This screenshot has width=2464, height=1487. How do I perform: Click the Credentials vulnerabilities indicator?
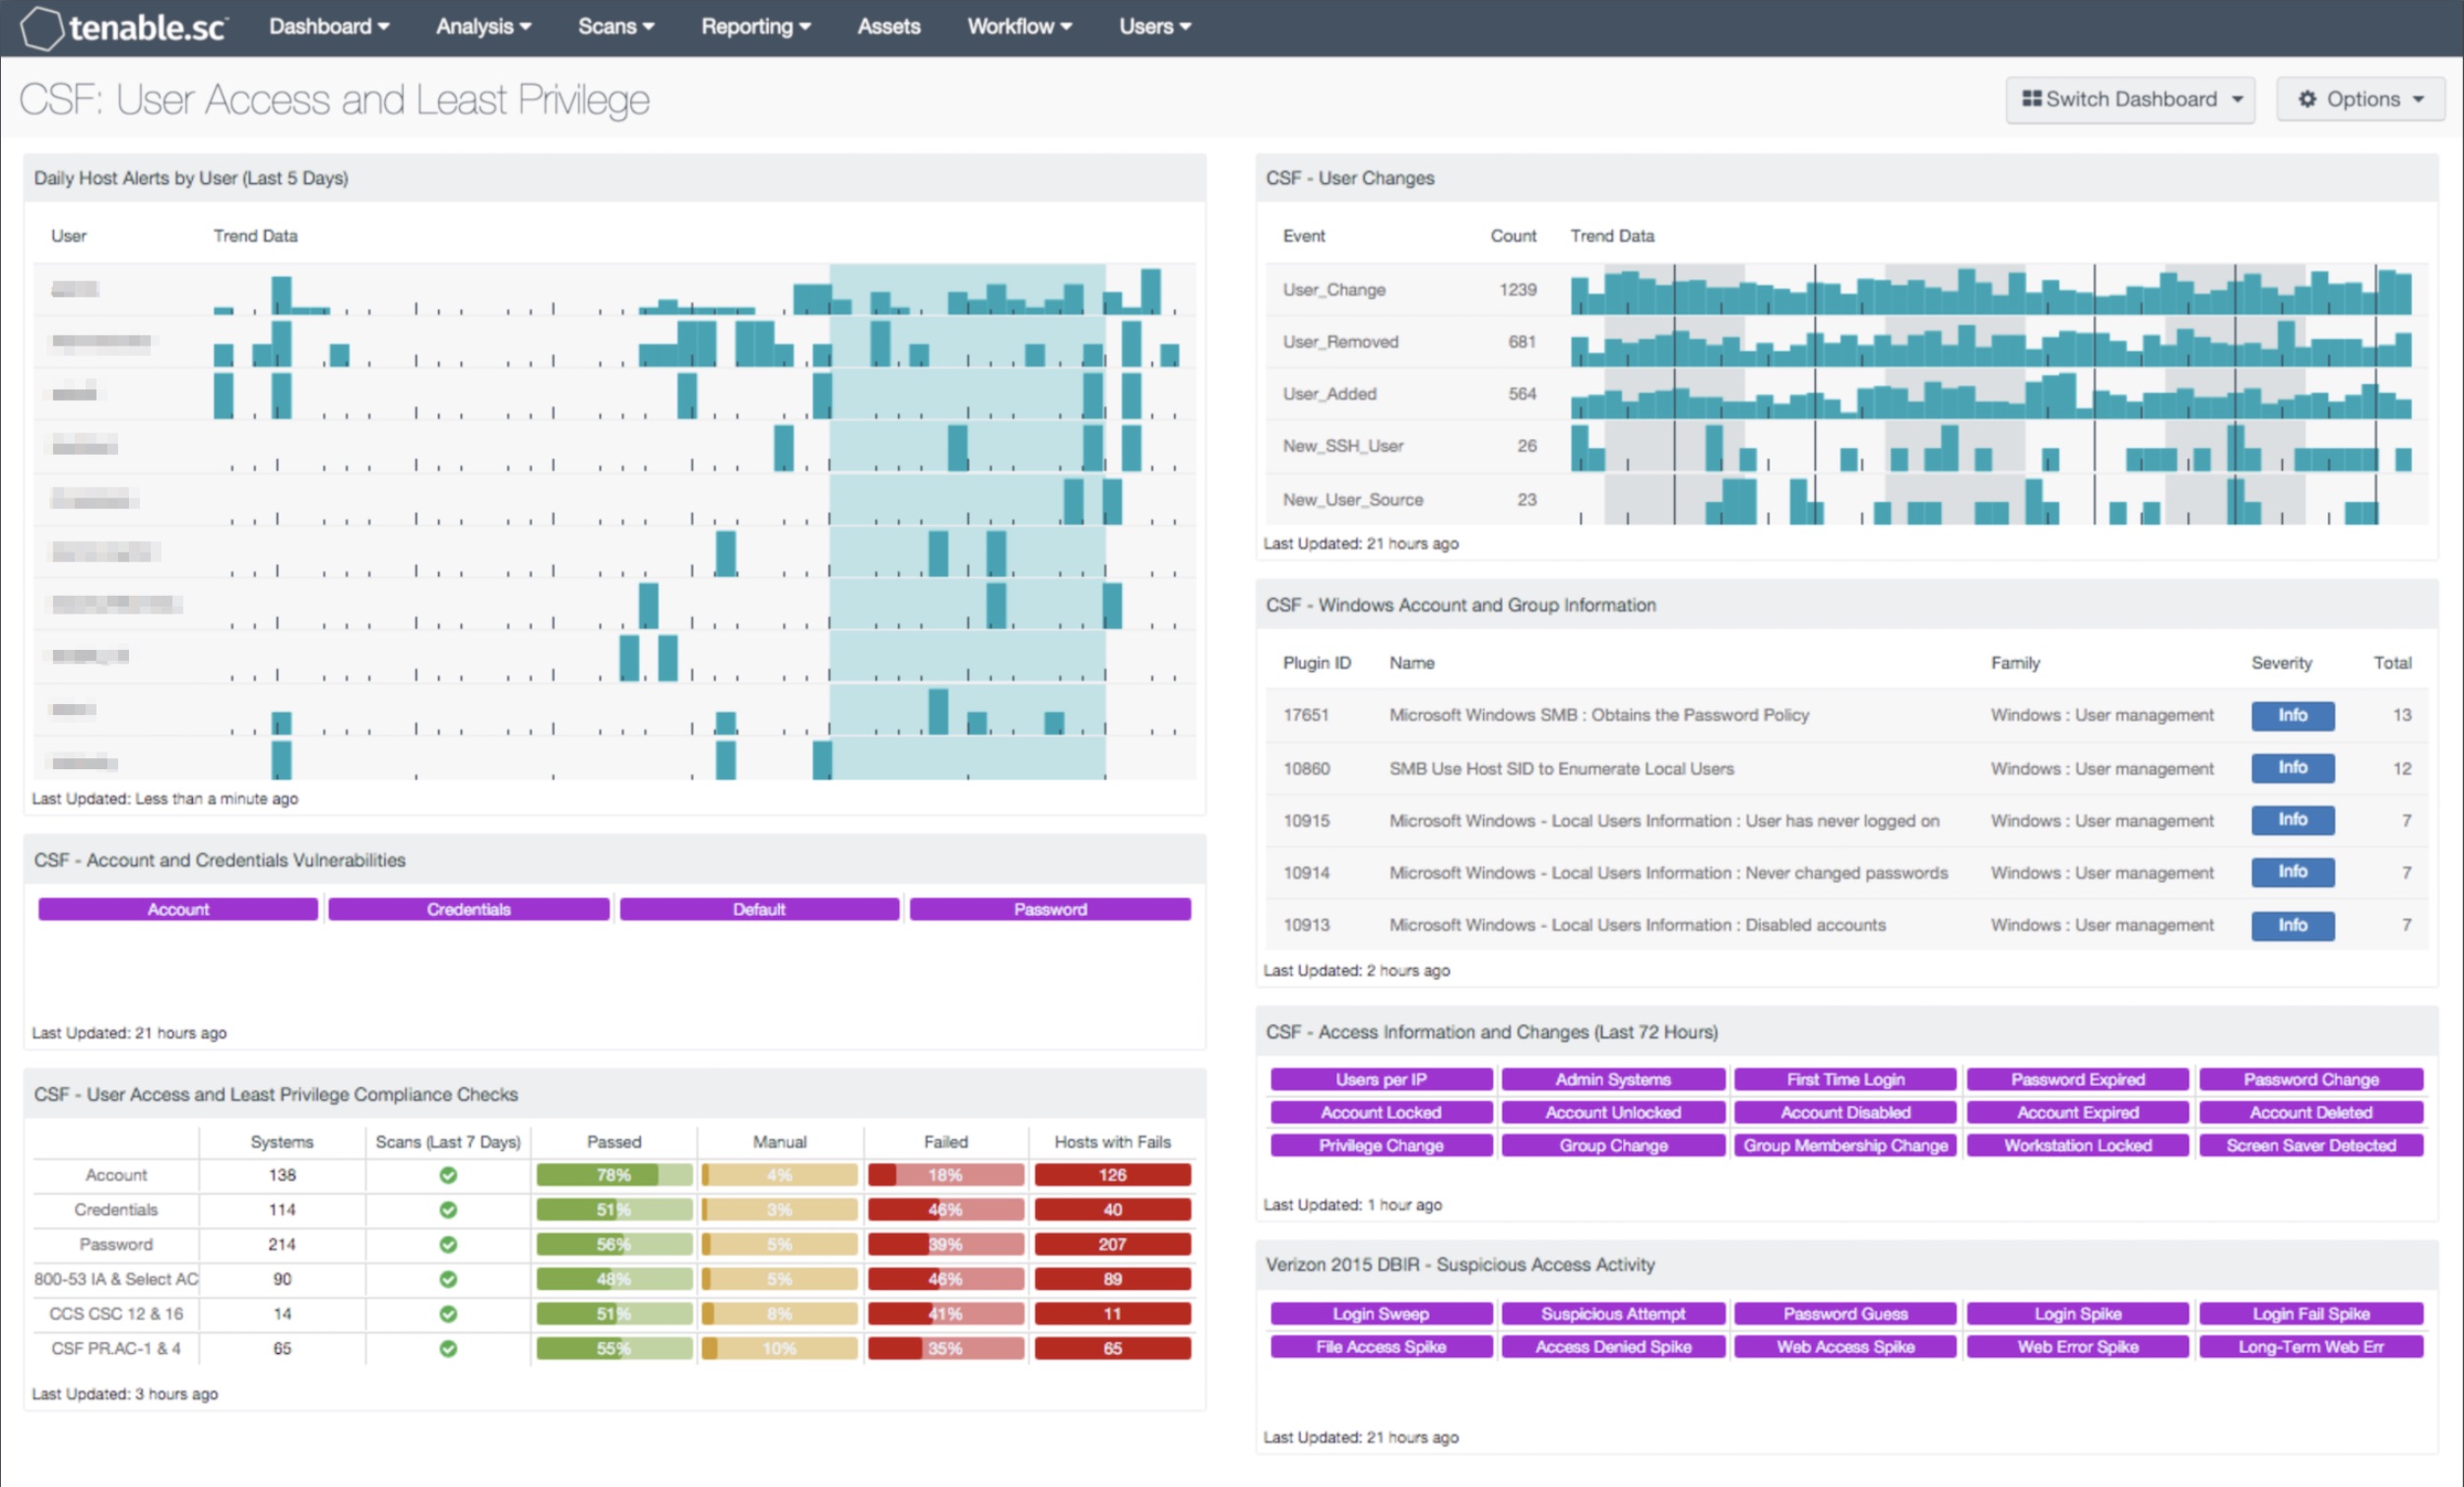point(468,909)
